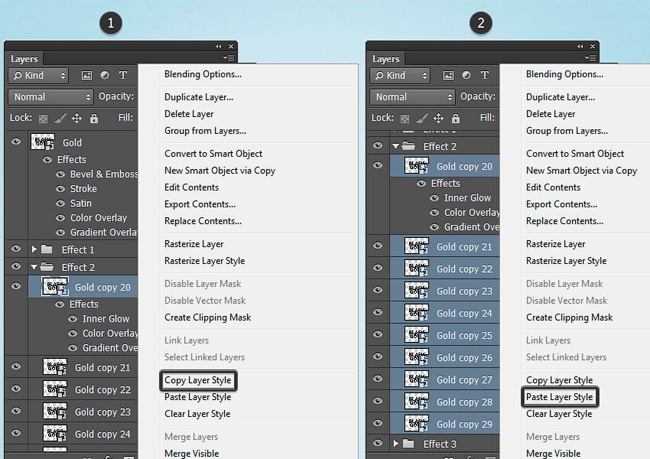Viewport: 650px width, 459px height.
Task: Open Normal blend mode dropdown in left panel
Action: 51,97
